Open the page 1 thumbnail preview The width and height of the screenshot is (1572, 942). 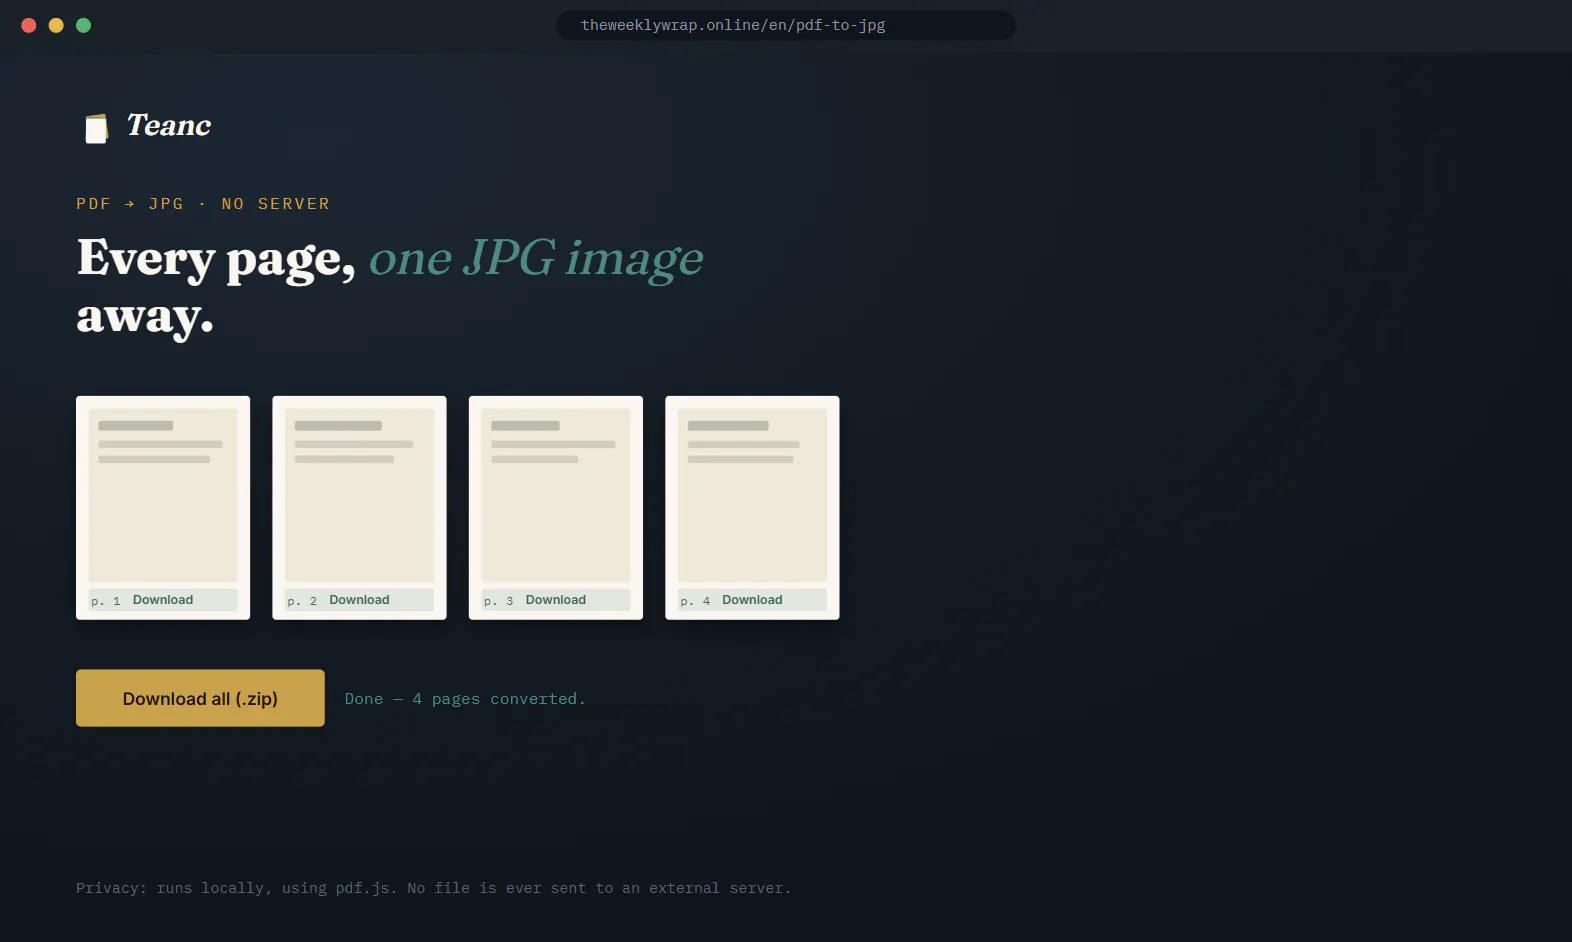pyautogui.click(x=163, y=495)
